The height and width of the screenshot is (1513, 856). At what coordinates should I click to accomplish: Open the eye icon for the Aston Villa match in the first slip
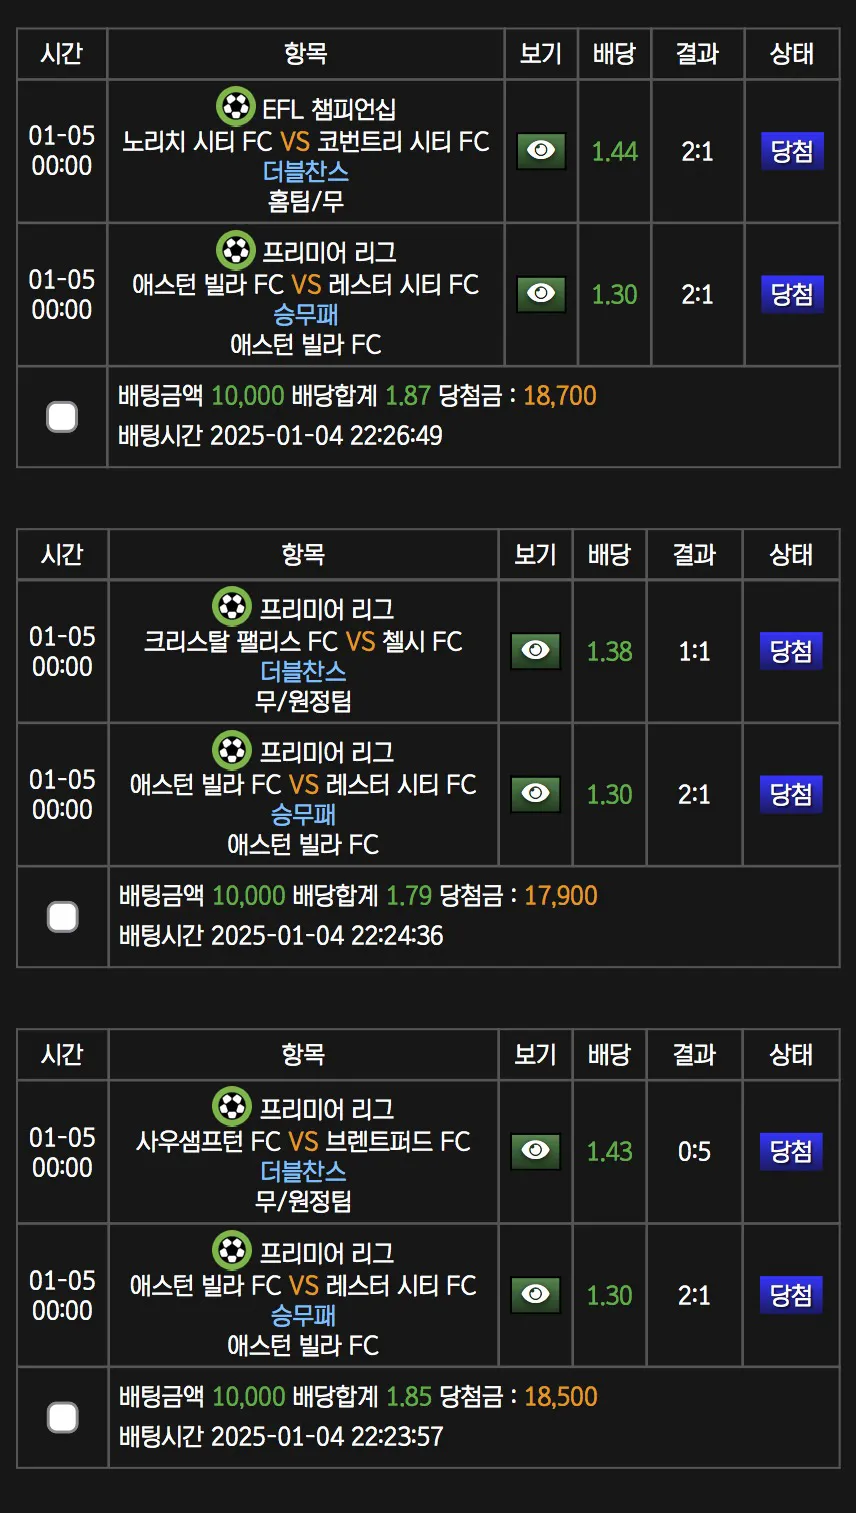point(541,294)
